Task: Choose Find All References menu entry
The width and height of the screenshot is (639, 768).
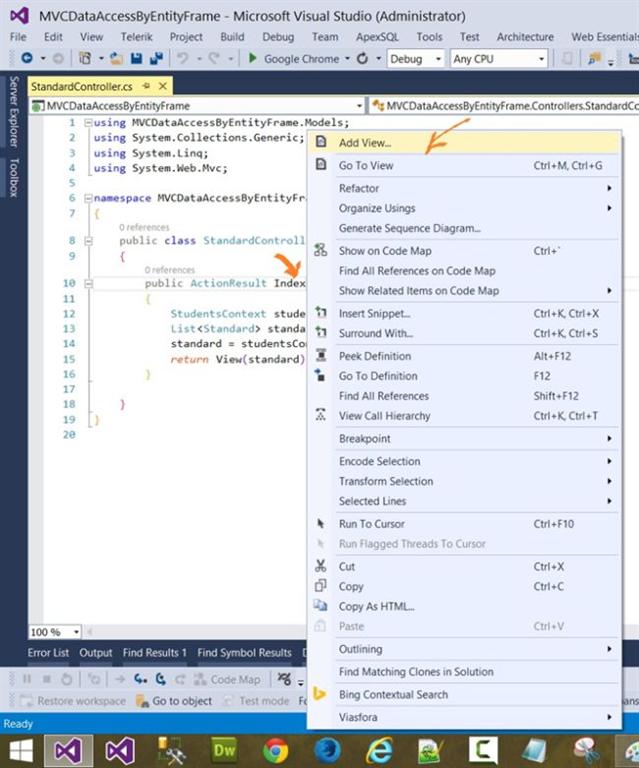Action: 465,396
